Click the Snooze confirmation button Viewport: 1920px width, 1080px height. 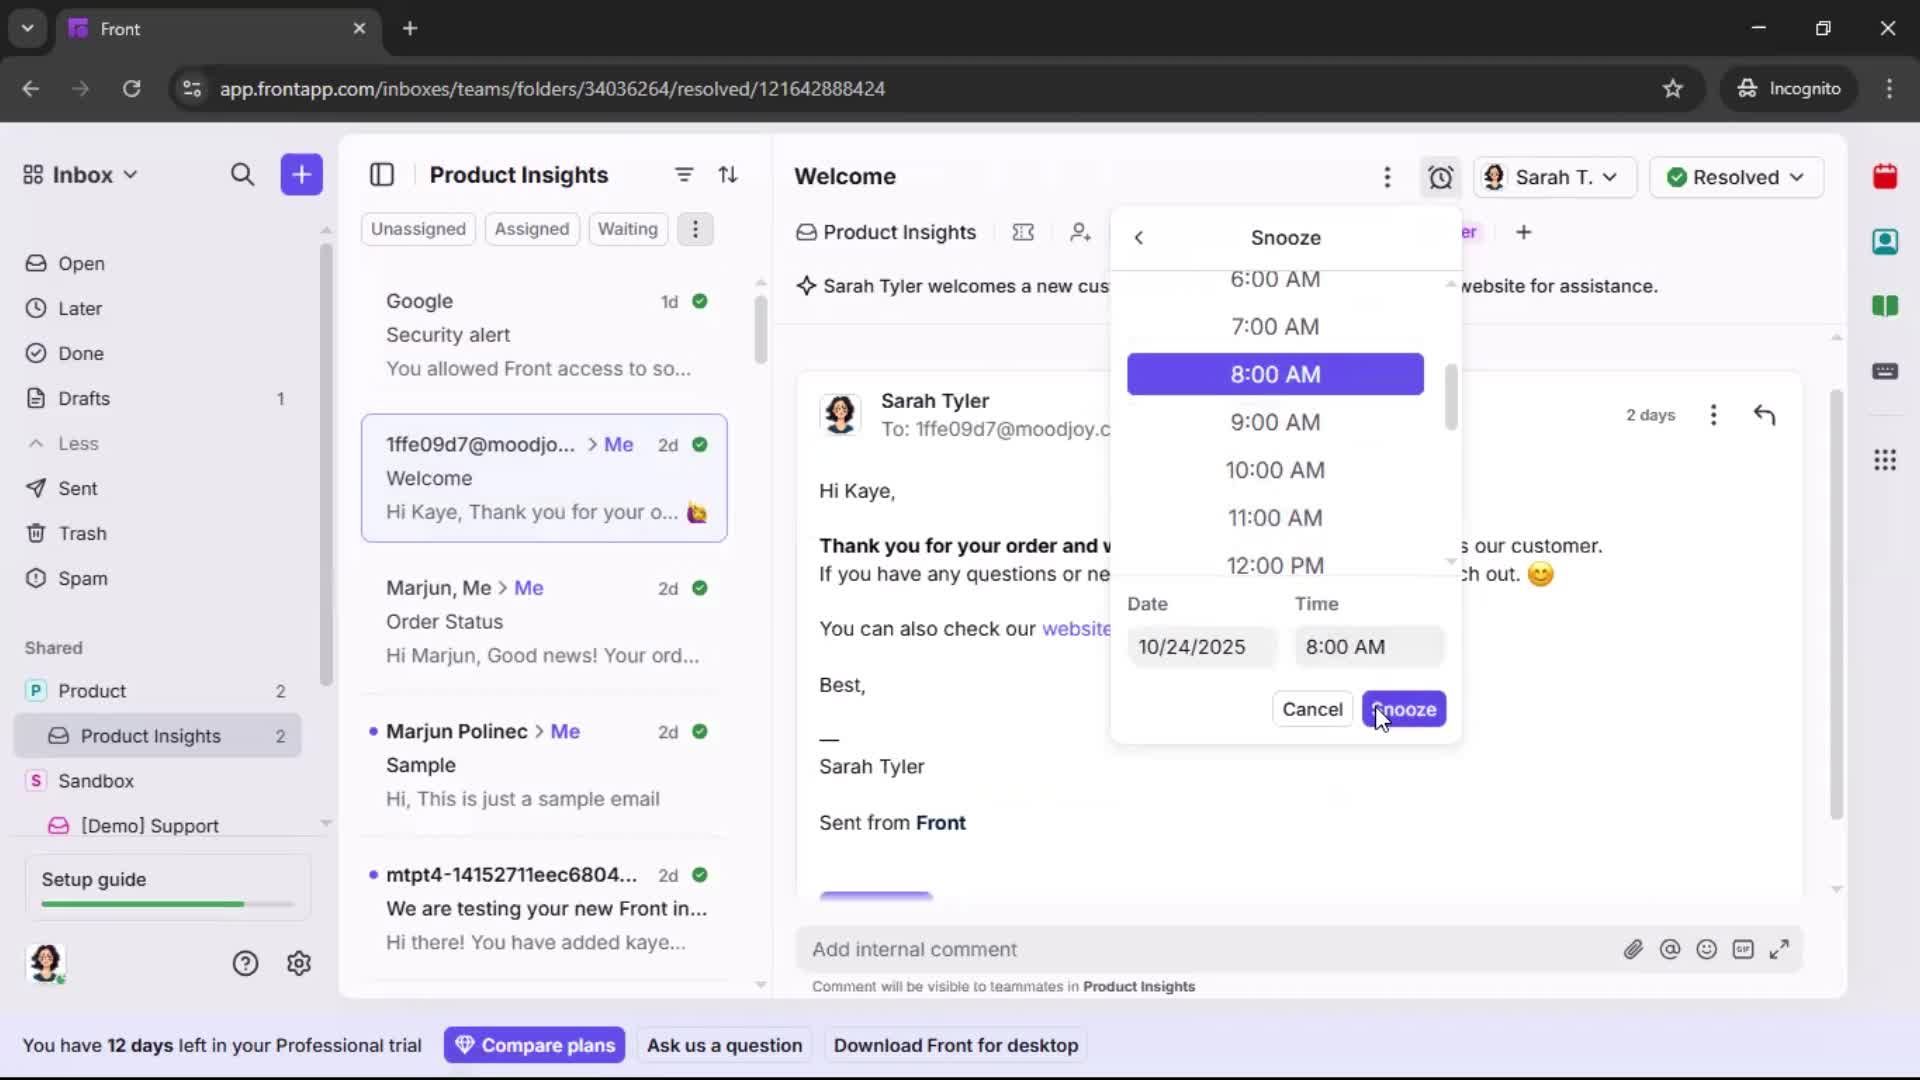[1404, 709]
